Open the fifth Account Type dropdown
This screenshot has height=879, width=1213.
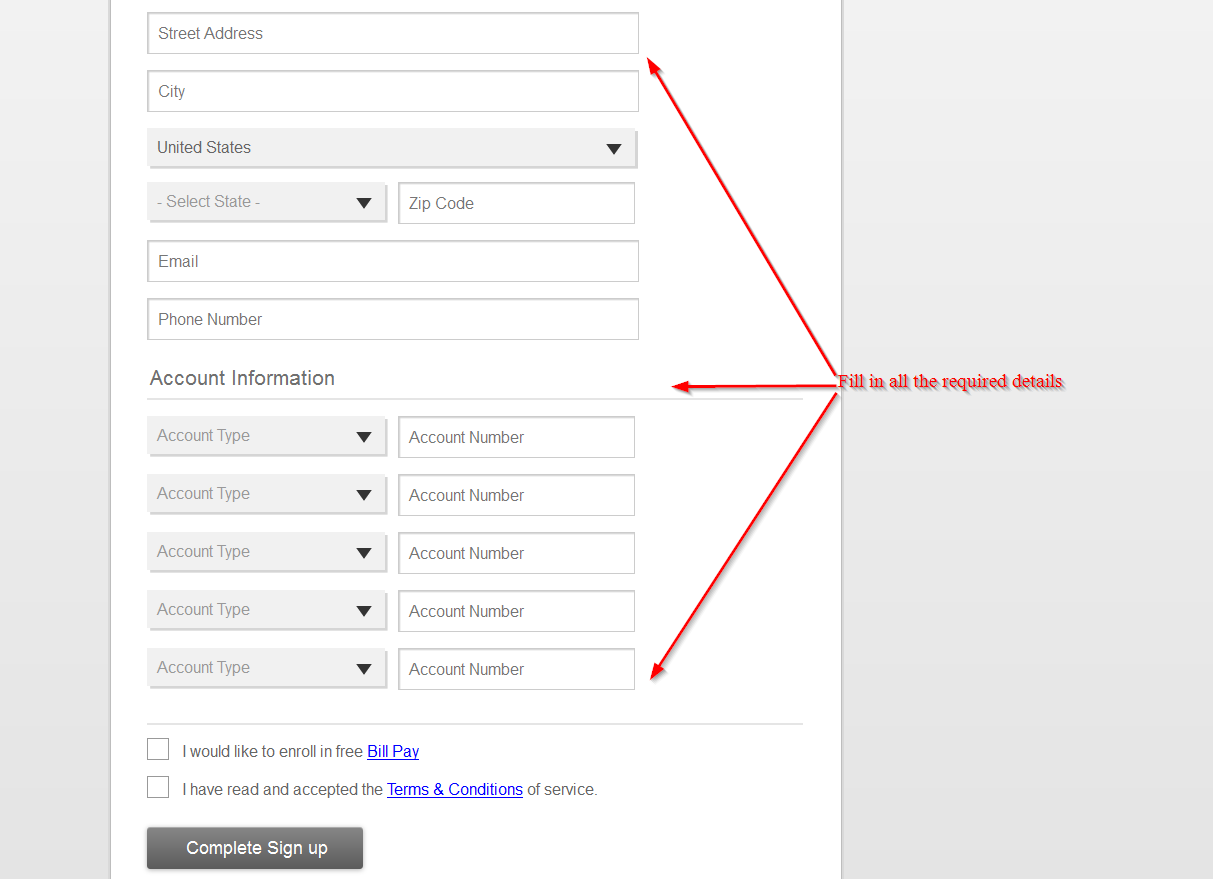[x=266, y=668]
